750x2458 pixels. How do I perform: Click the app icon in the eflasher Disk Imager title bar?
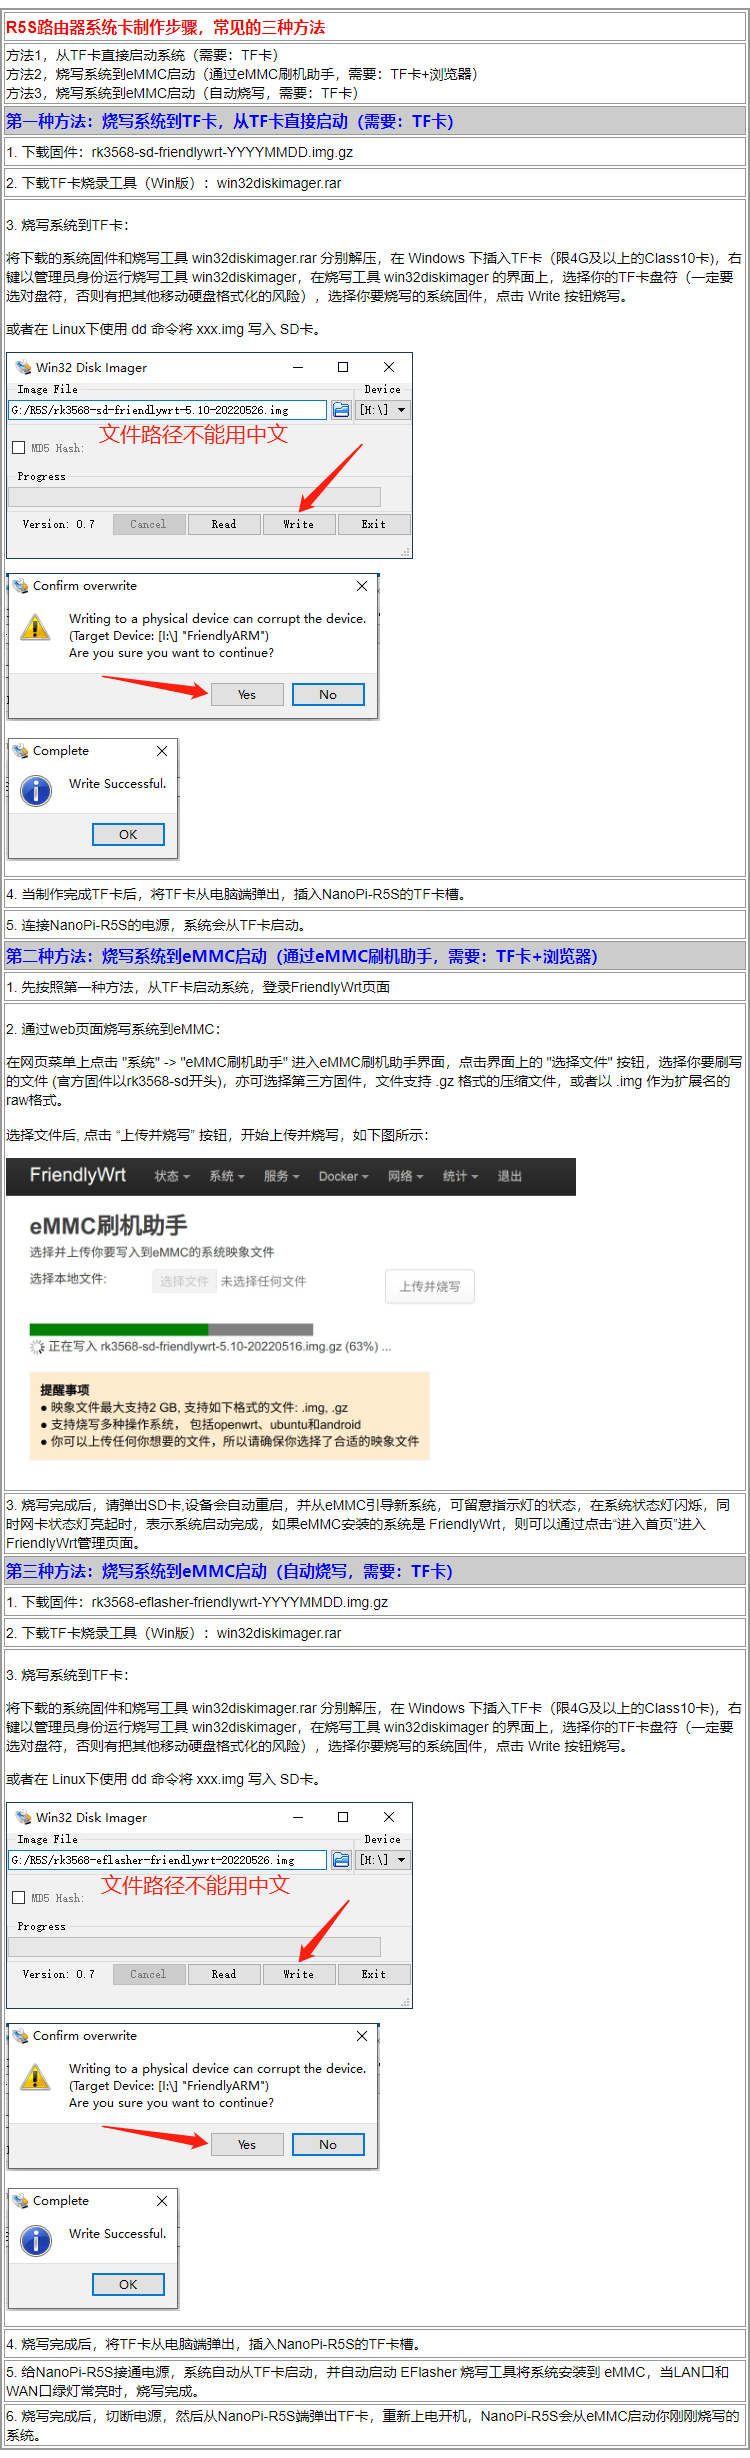(x=23, y=1817)
